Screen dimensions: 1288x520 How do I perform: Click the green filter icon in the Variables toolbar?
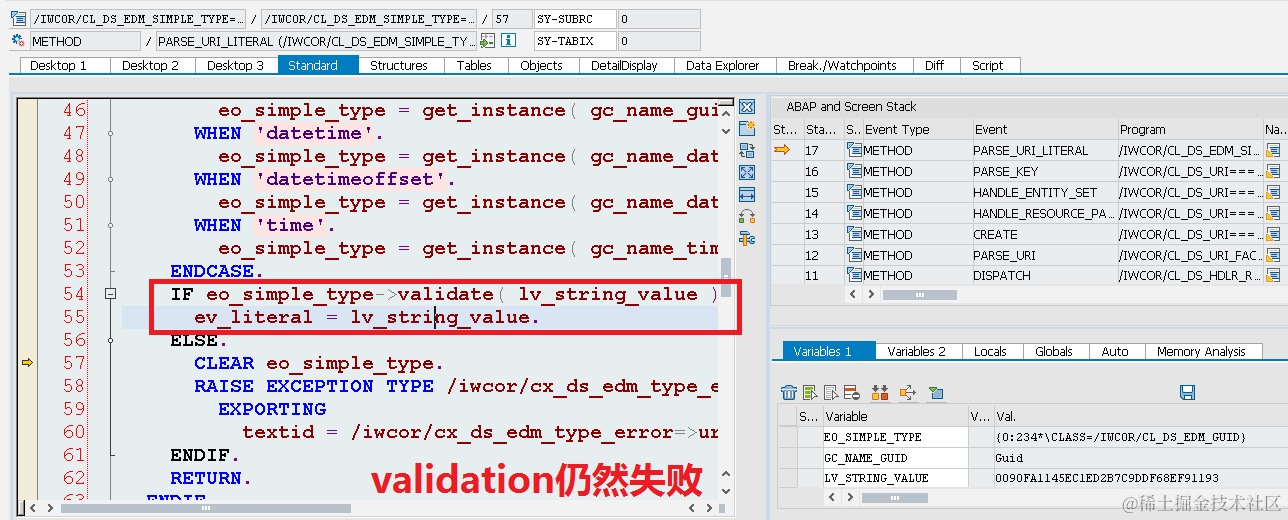(x=936, y=393)
